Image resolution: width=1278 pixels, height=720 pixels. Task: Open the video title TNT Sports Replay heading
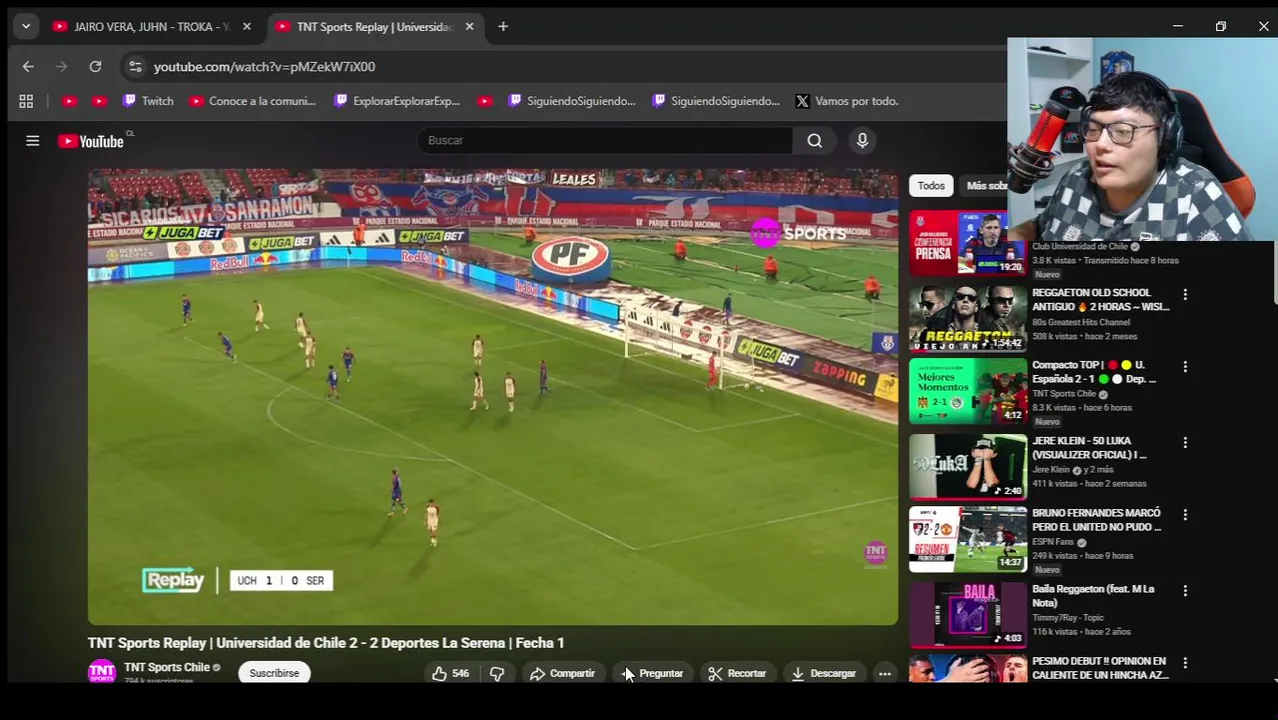click(x=326, y=643)
